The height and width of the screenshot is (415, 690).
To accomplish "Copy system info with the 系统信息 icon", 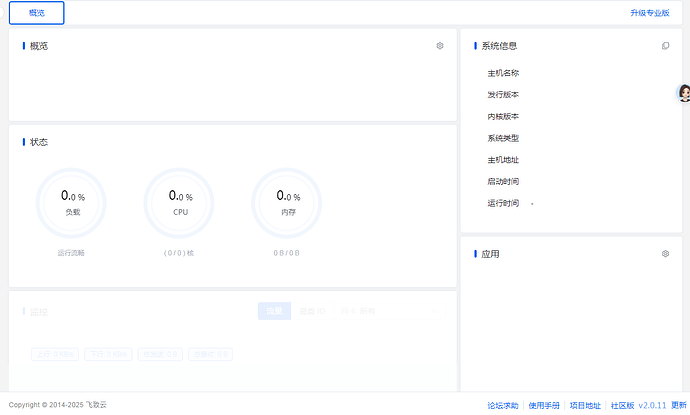I will [666, 46].
